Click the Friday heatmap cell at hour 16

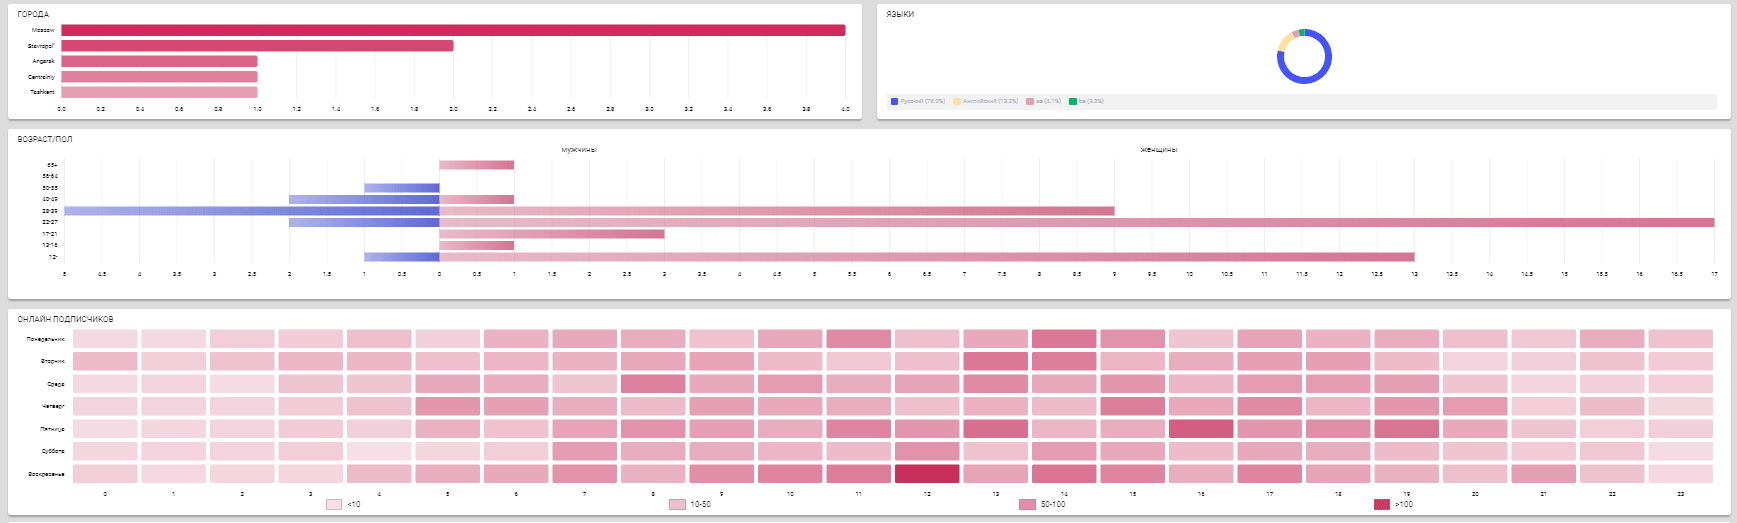[1201, 428]
